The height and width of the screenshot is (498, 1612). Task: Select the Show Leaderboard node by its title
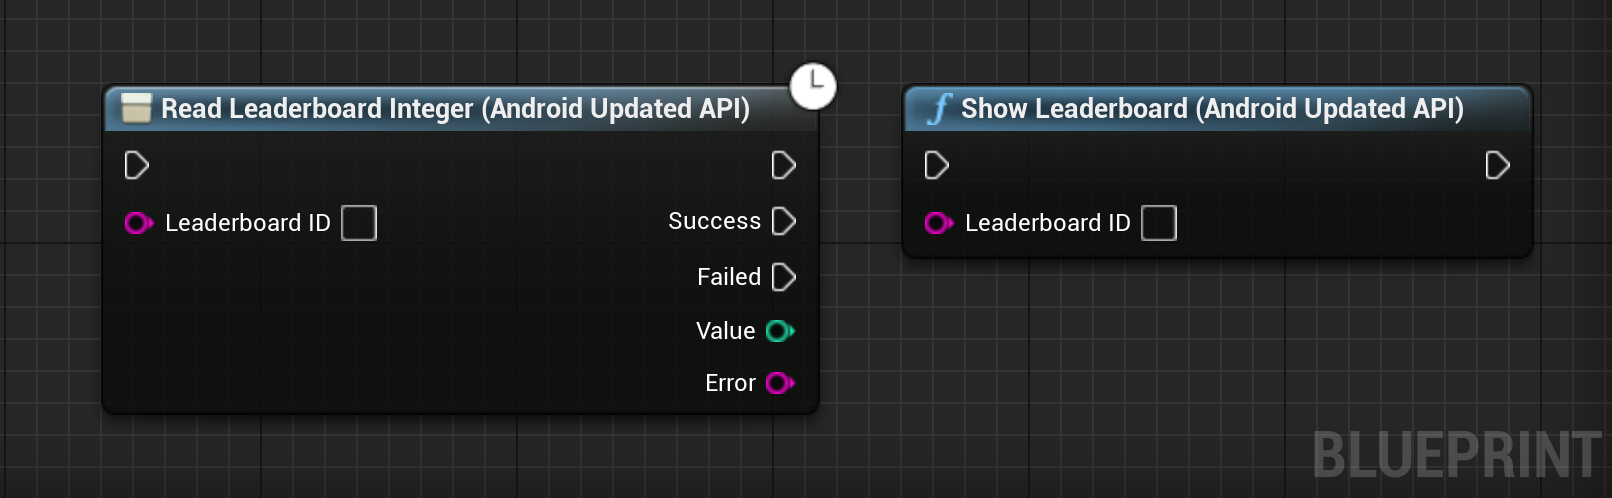(1212, 108)
